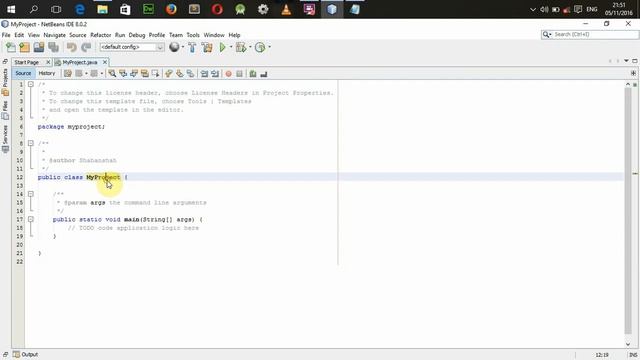Click the Stop Macro Recording icon
Image resolution: width=640 pixels, height=360 pixels.
coord(239,74)
